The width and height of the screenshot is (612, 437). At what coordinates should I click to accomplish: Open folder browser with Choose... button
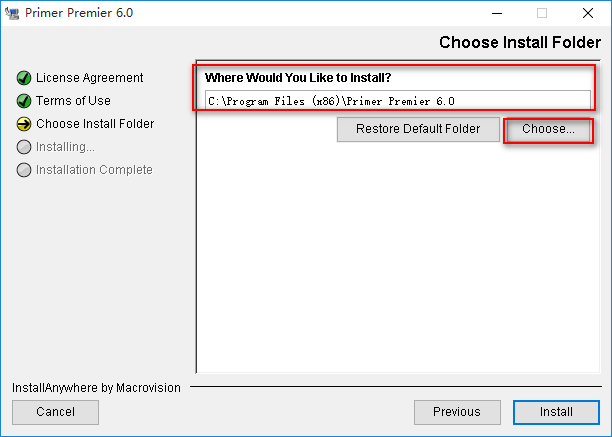pyautogui.click(x=548, y=129)
